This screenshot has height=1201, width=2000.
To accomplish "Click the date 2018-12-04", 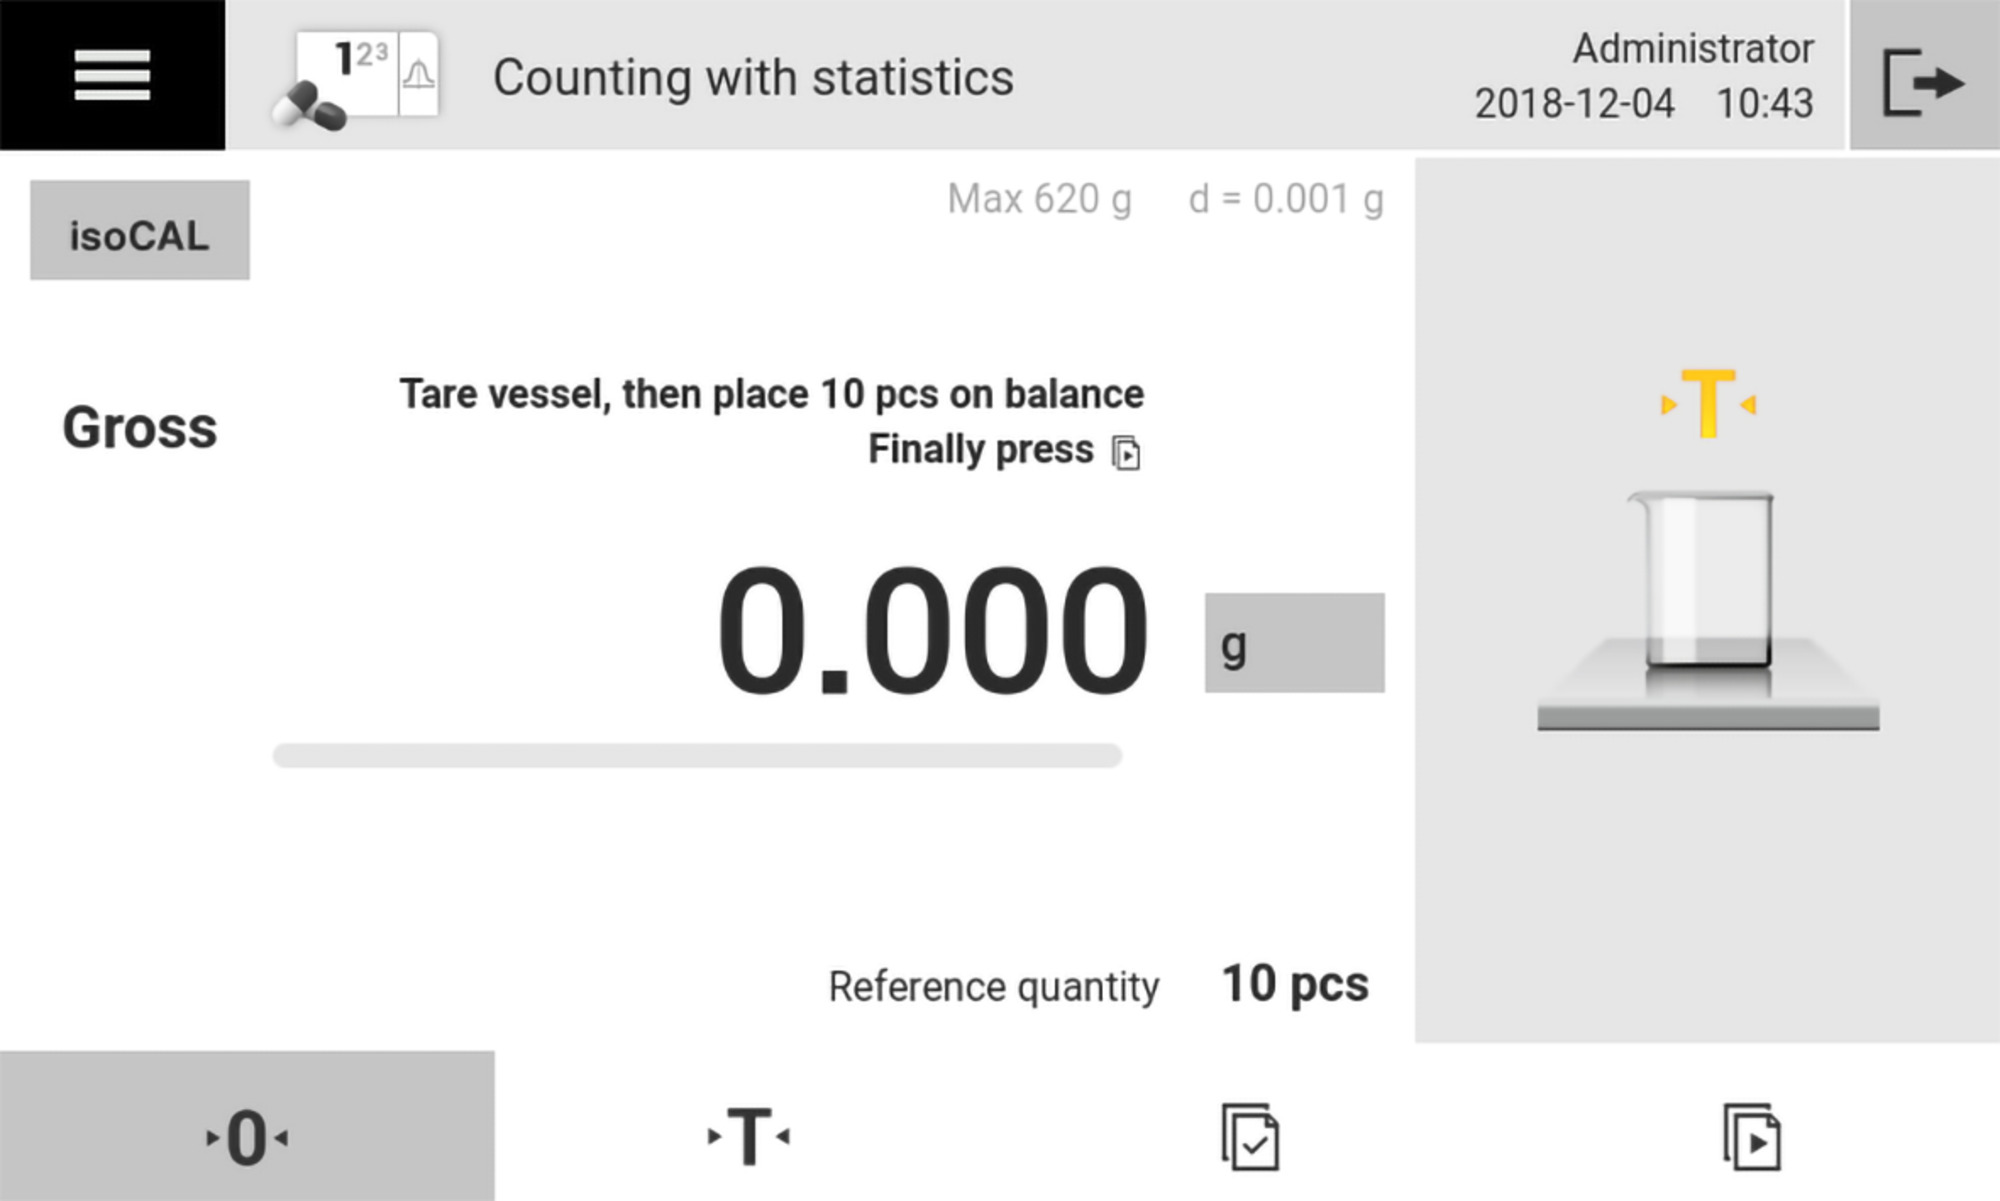I will click(1574, 103).
